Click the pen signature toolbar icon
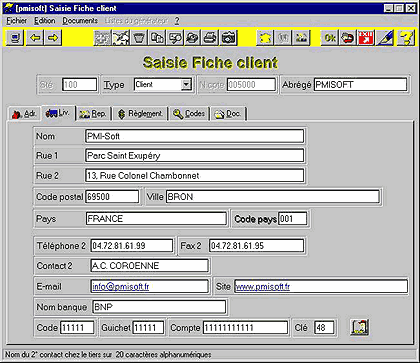The image size is (420, 363). click(x=385, y=38)
